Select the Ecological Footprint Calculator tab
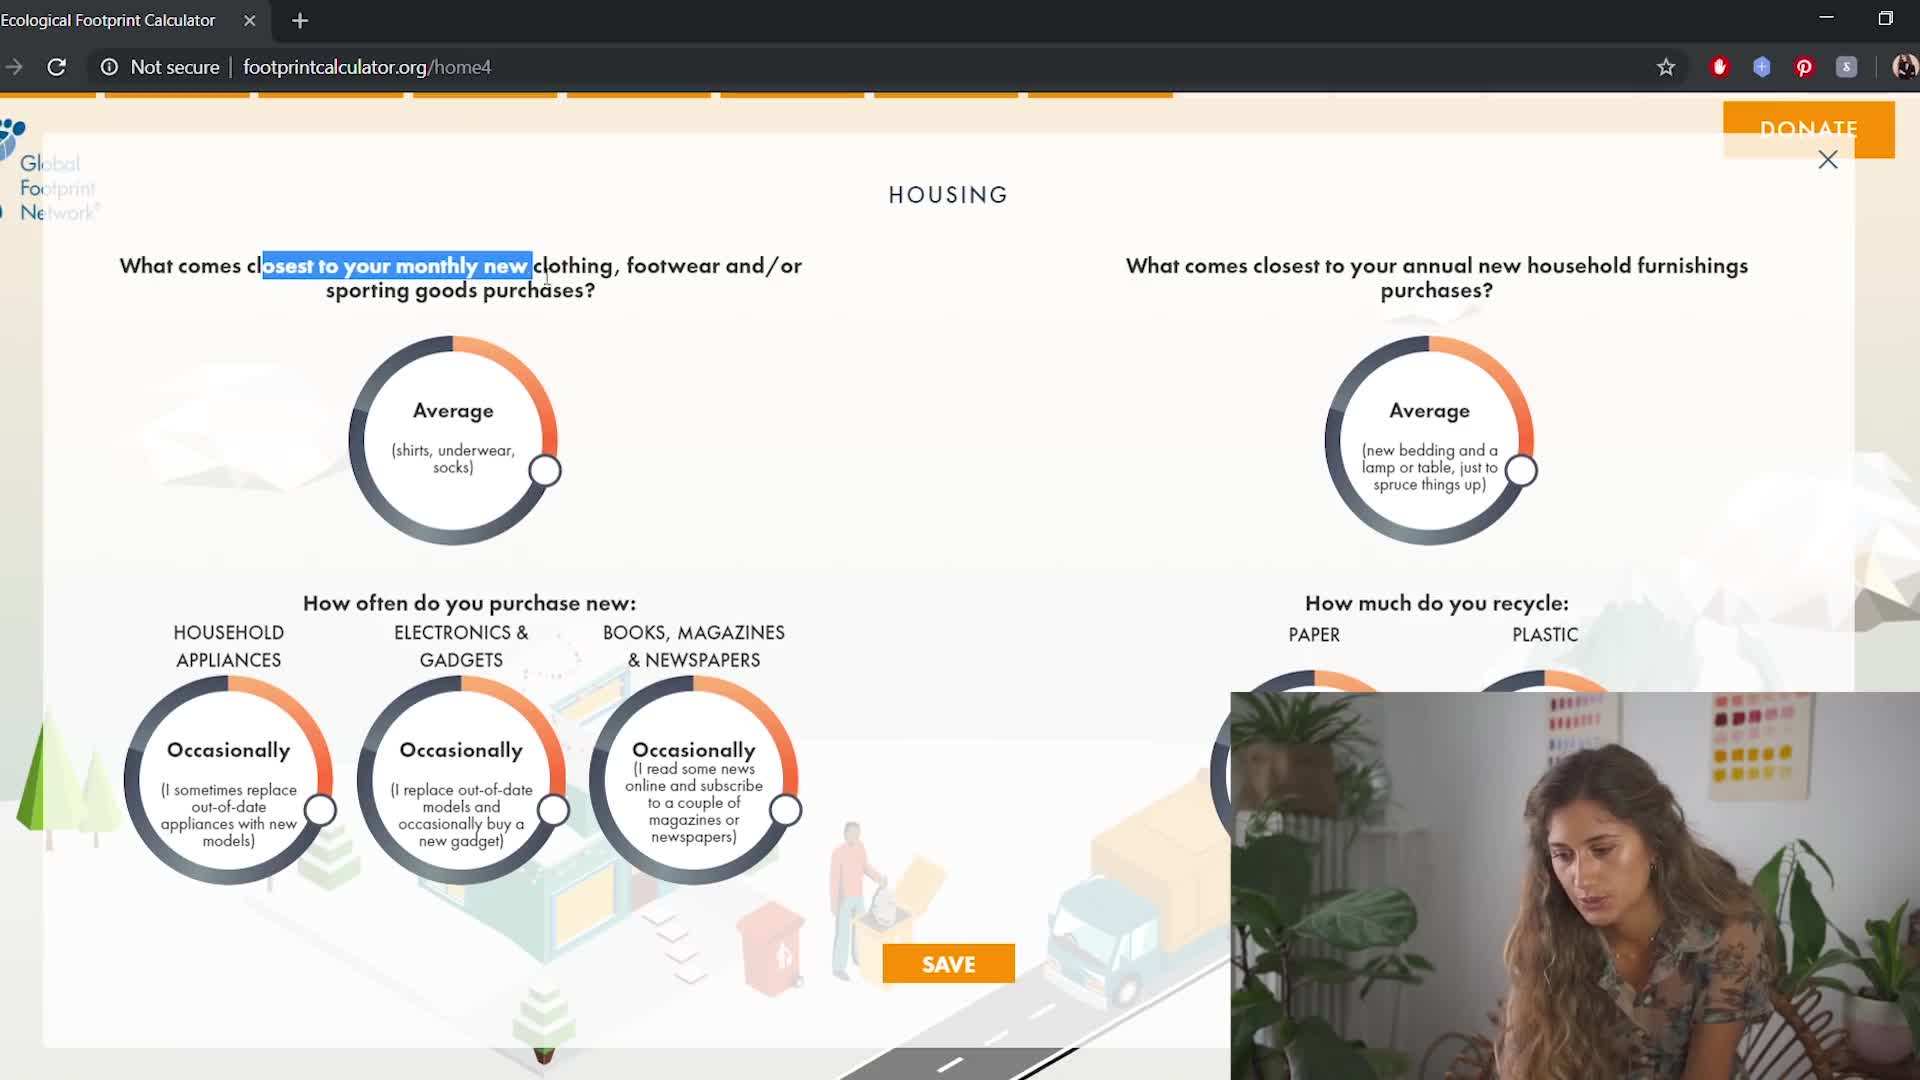The image size is (1920, 1080). [108, 20]
